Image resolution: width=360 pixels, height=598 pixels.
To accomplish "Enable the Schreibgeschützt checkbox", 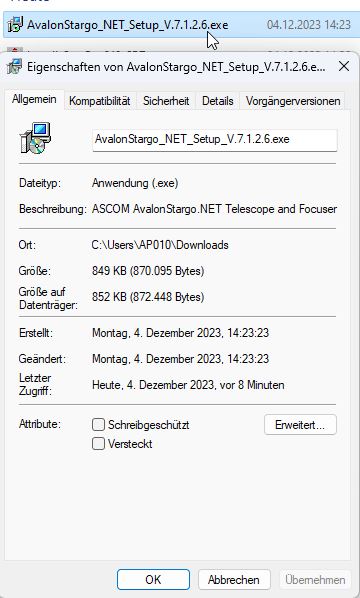I will [x=98, y=424].
